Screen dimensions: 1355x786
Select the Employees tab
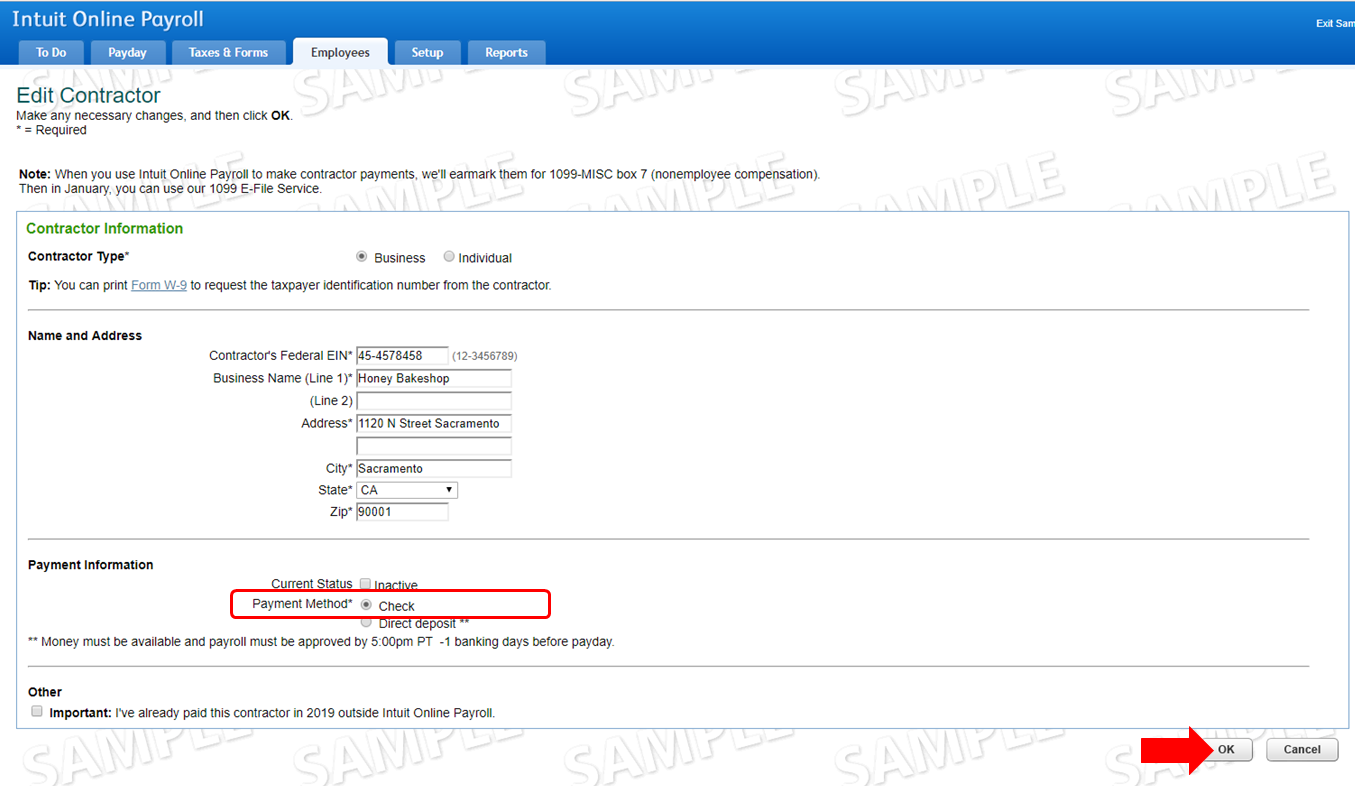pos(340,53)
